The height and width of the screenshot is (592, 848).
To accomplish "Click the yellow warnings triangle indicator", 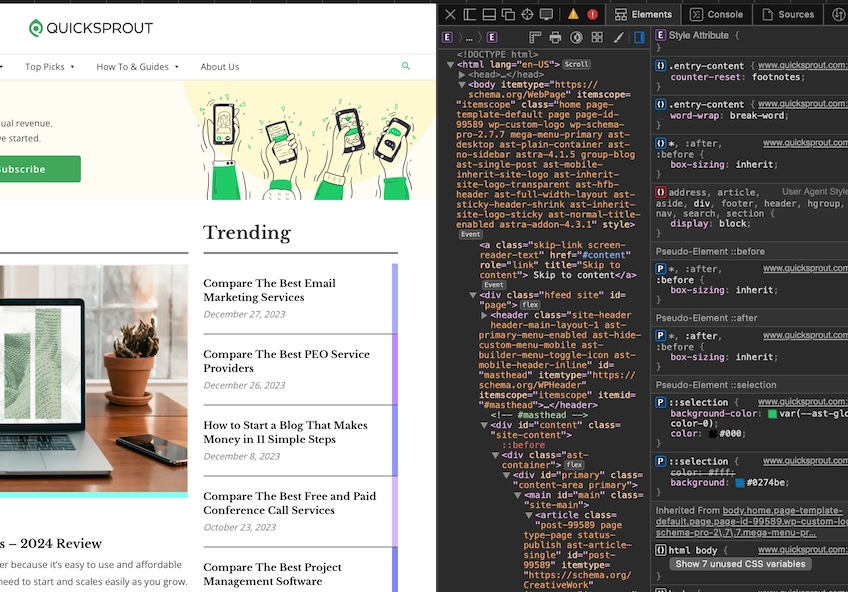I will (x=573, y=15).
